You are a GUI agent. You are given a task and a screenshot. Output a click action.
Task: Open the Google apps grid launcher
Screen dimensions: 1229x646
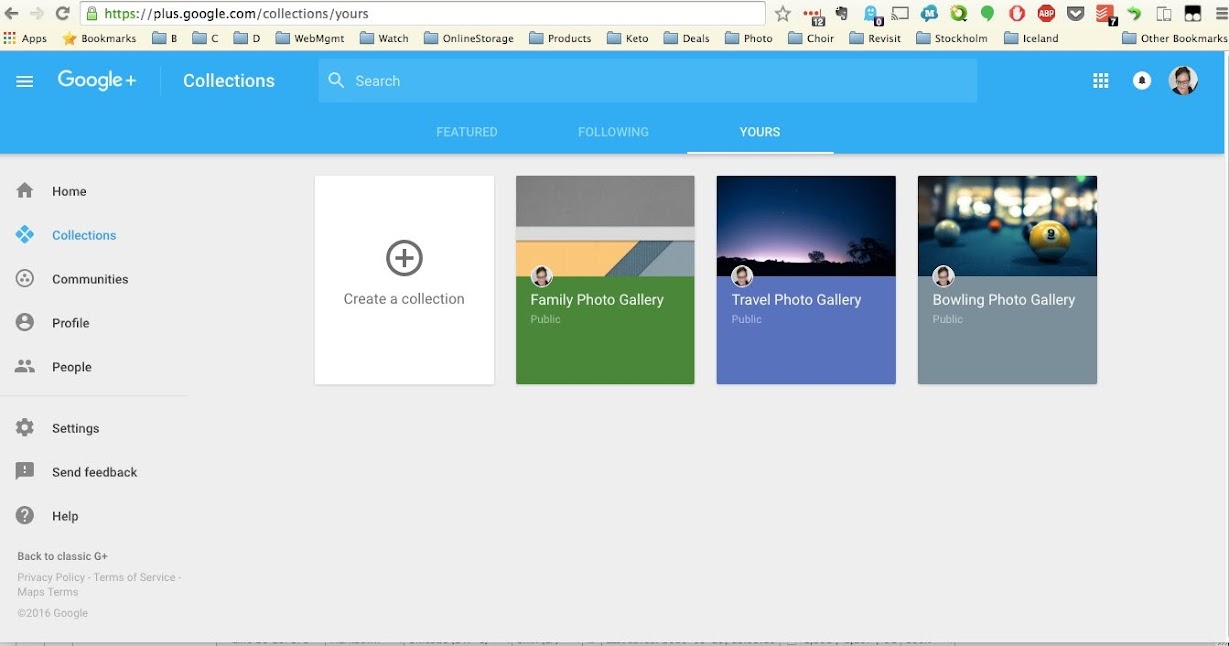click(x=1101, y=81)
